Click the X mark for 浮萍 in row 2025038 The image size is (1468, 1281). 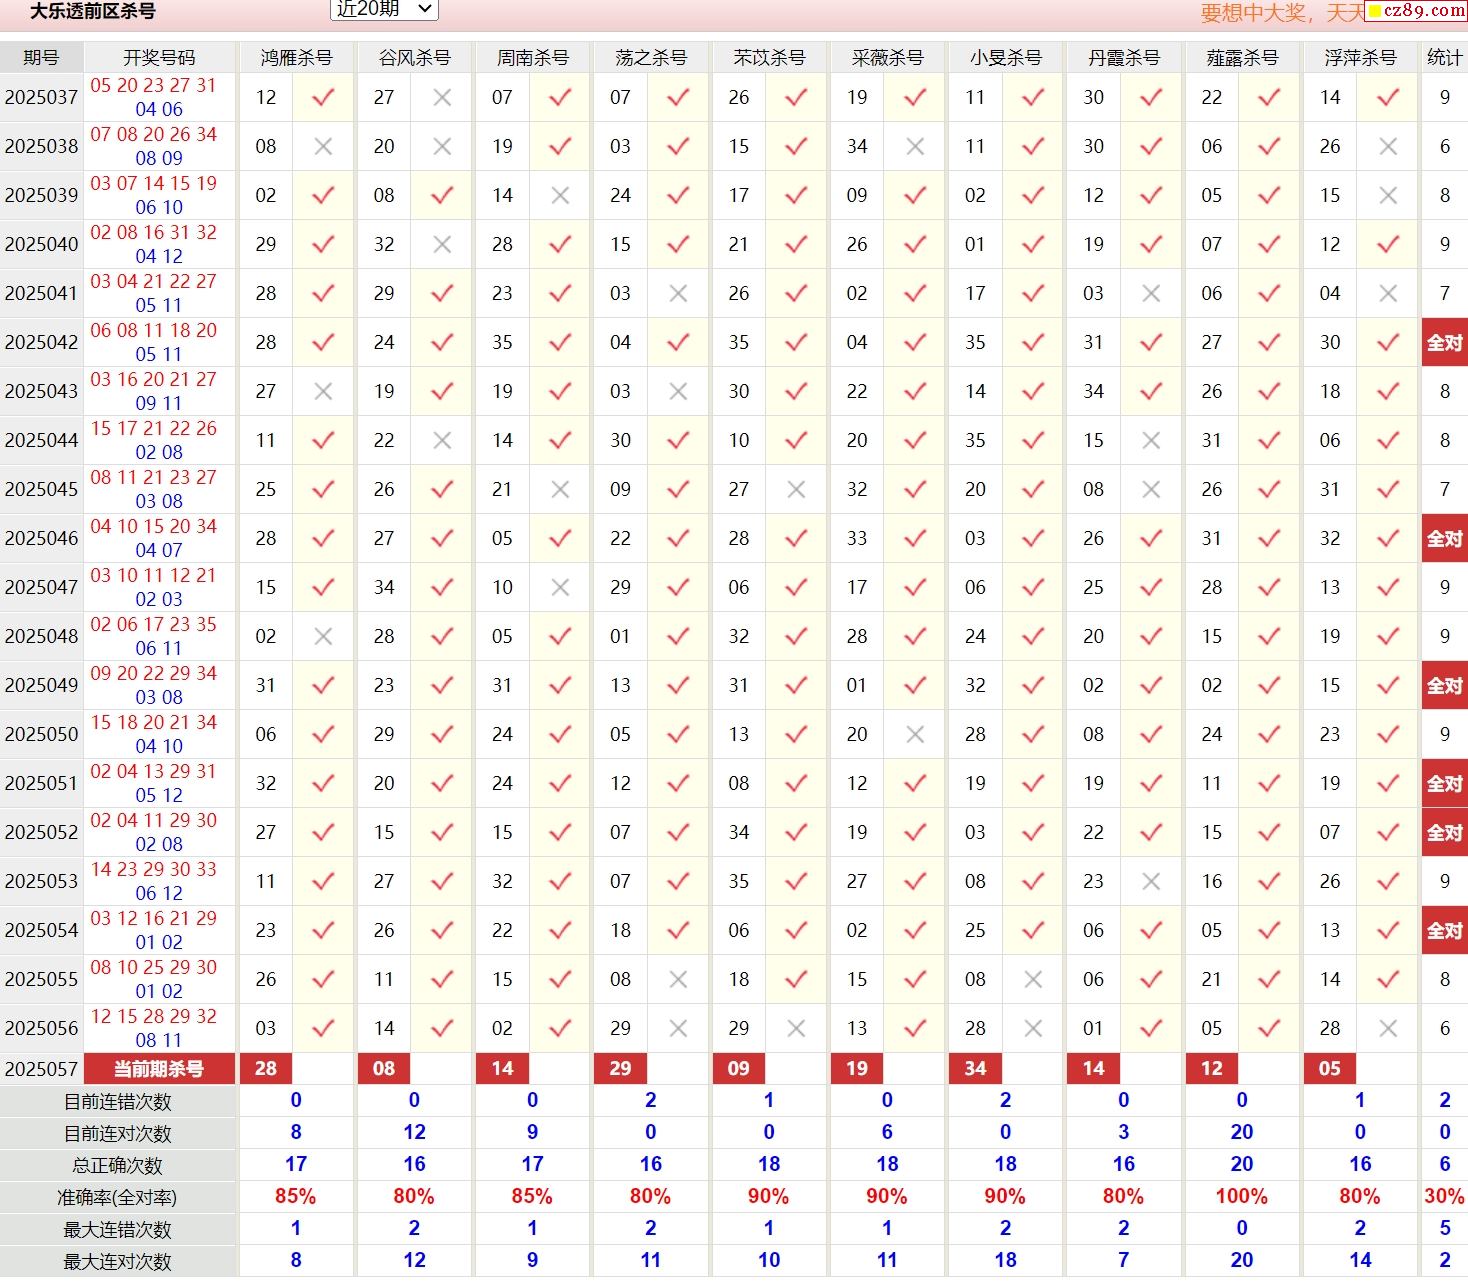point(1387,146)
